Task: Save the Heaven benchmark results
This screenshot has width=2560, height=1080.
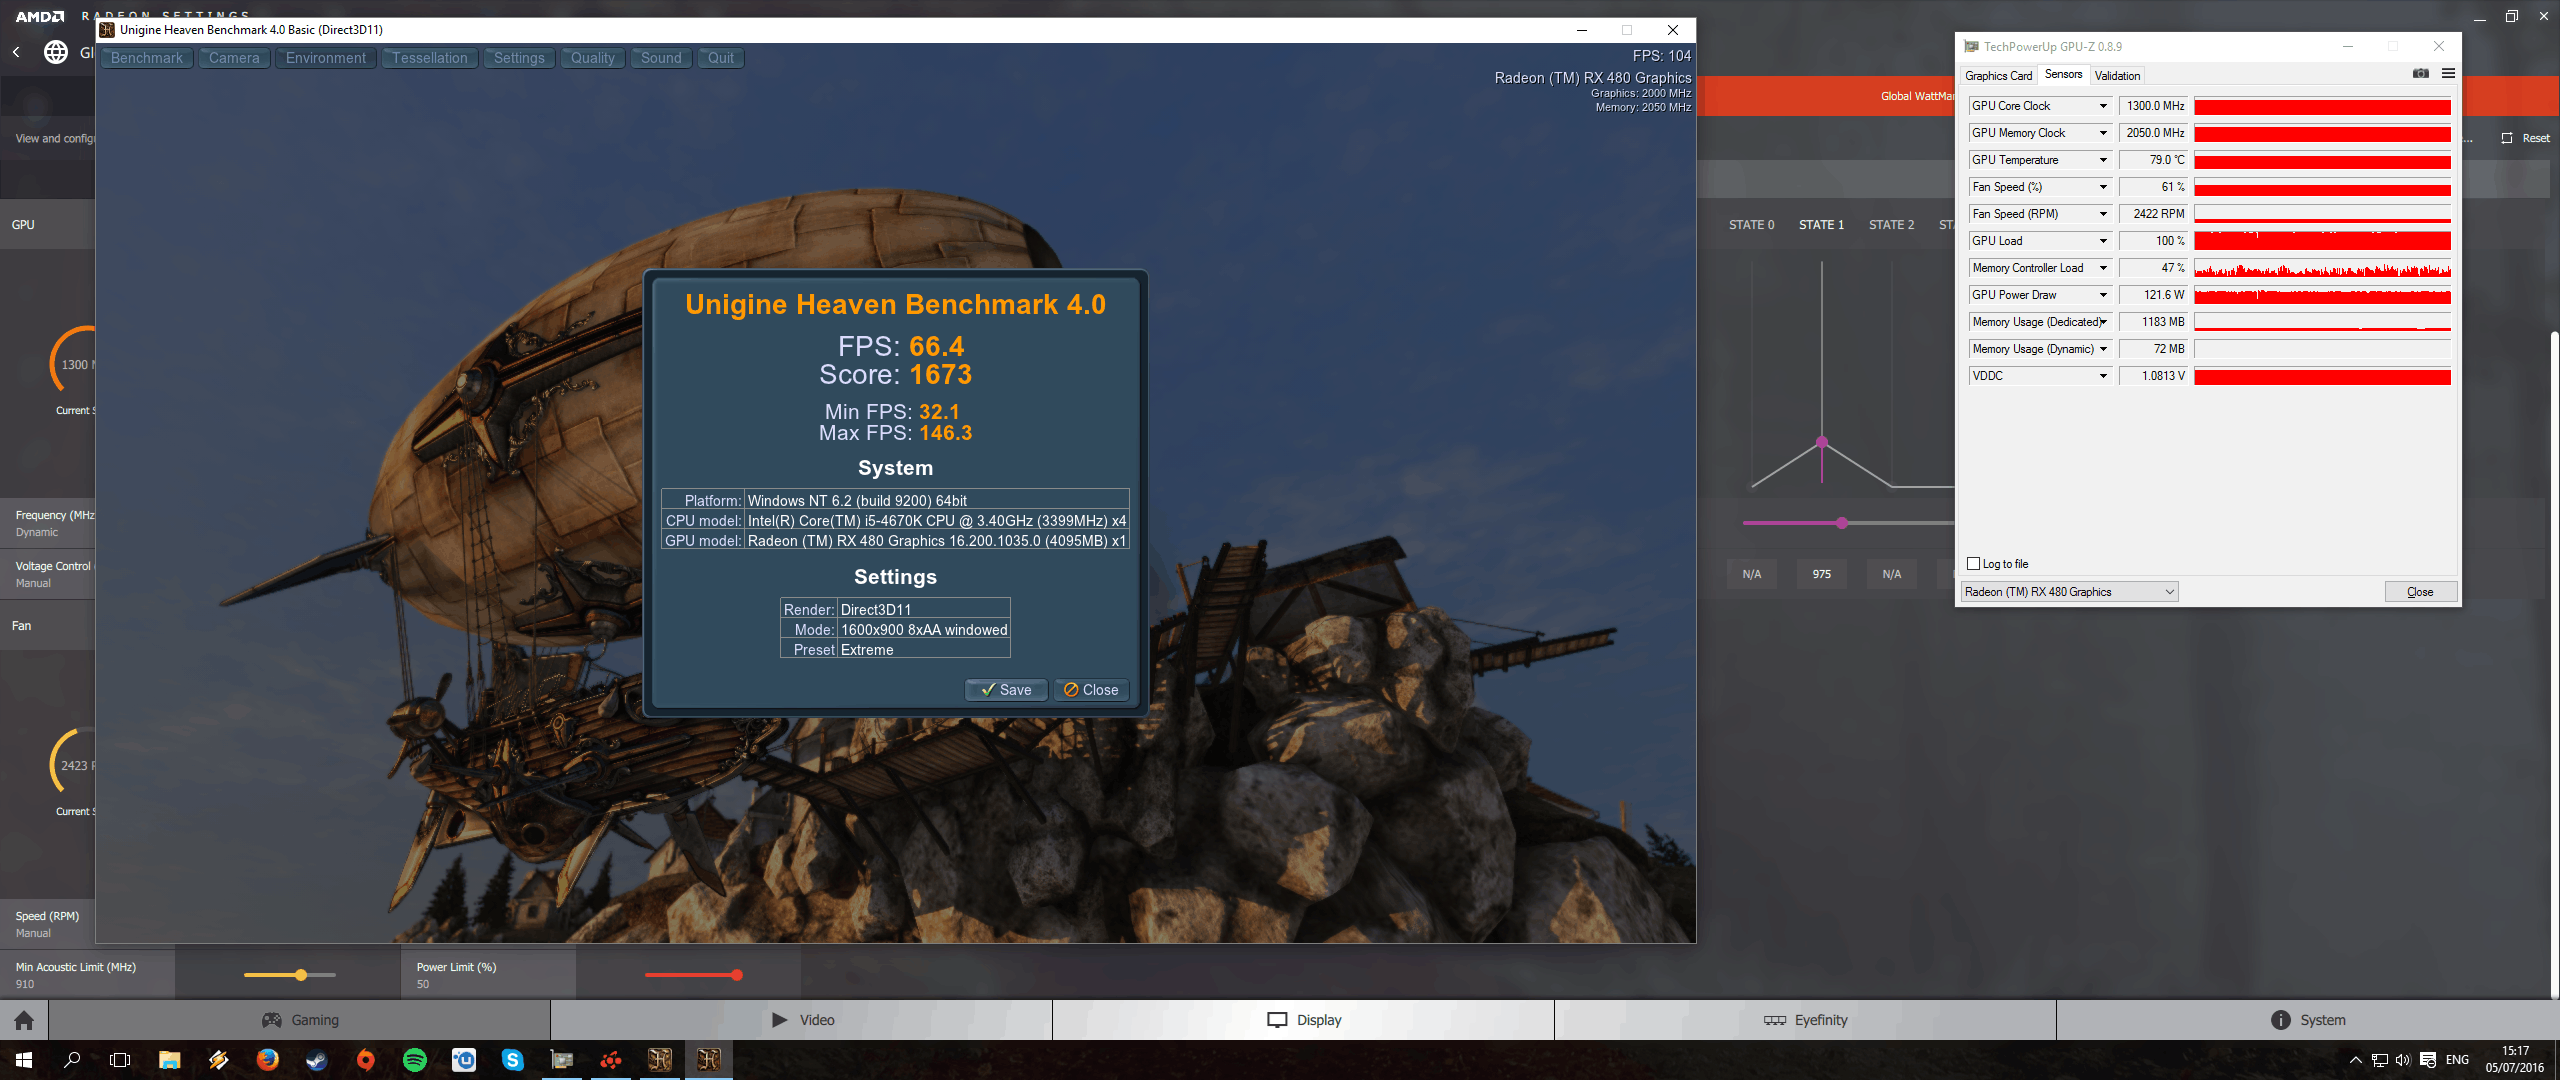Action: pyautogui.click(x=1006, y=690)
